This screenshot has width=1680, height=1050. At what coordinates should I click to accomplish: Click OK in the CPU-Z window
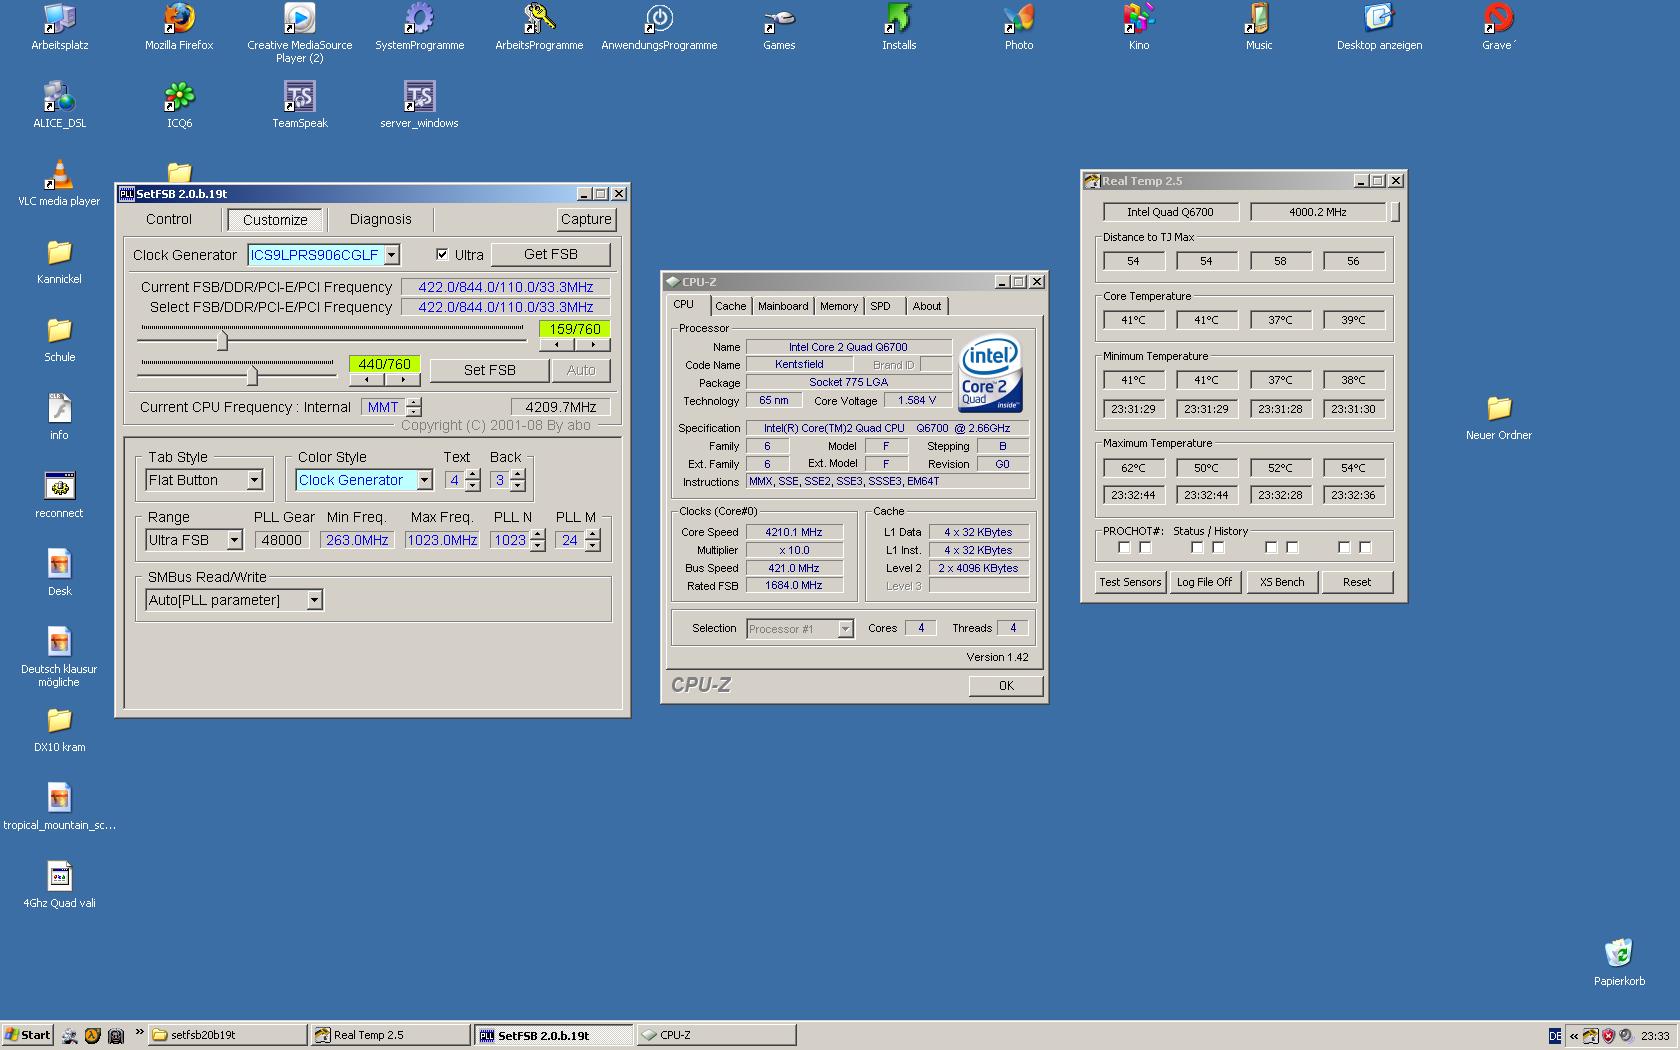[x=1006, y=686]
